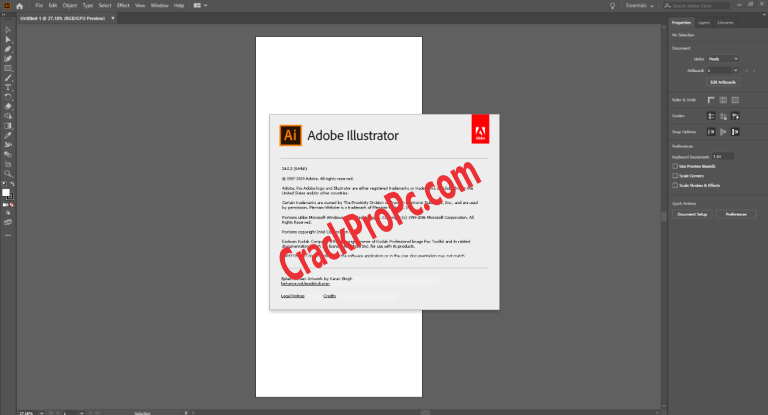Select the Paintbrush tool
This screenshot has width=768, height=415.
(x=8, y=78)
